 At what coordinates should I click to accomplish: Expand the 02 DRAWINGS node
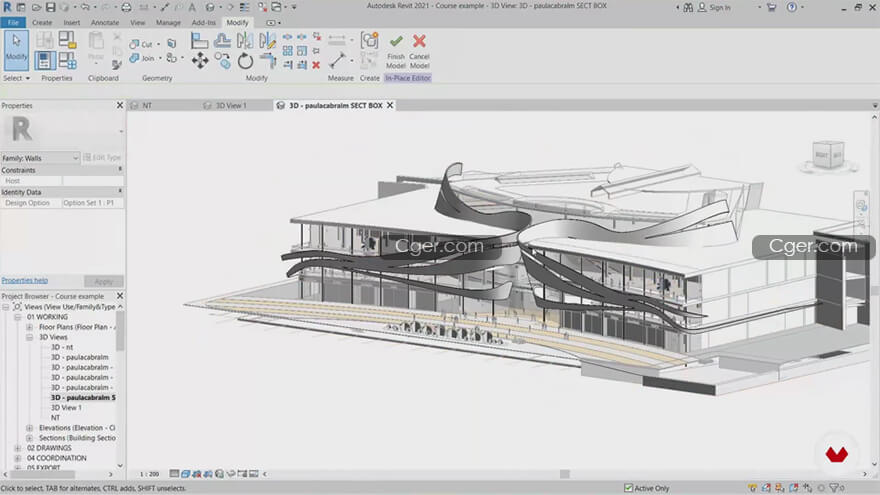pyautogui.click(x=18, y=448)
